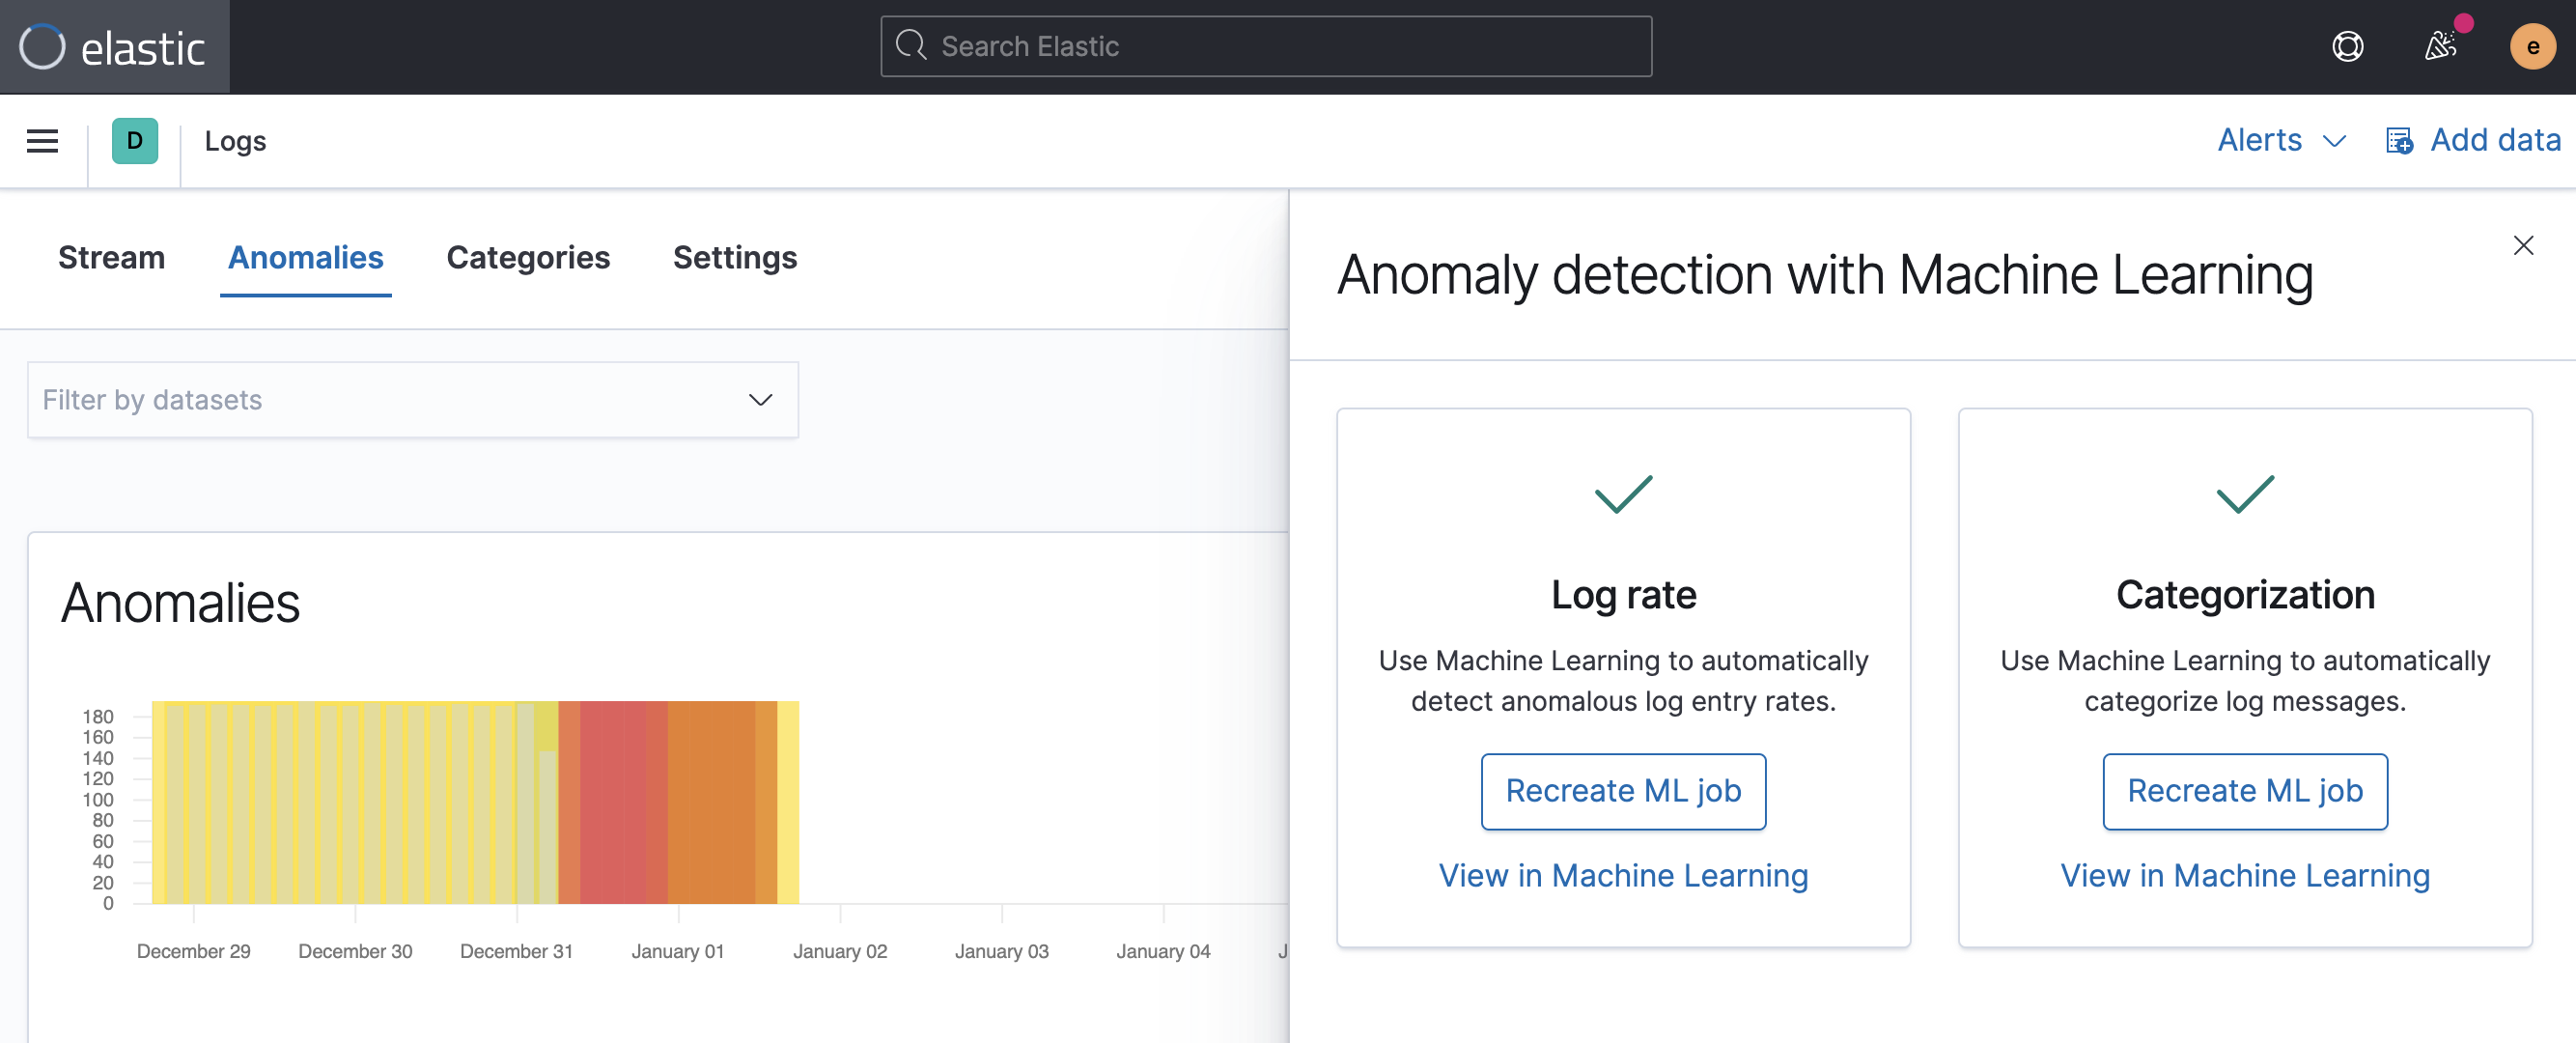Close the Anomaly detection flyout

pyautogui.click(x=2524, y=245)
